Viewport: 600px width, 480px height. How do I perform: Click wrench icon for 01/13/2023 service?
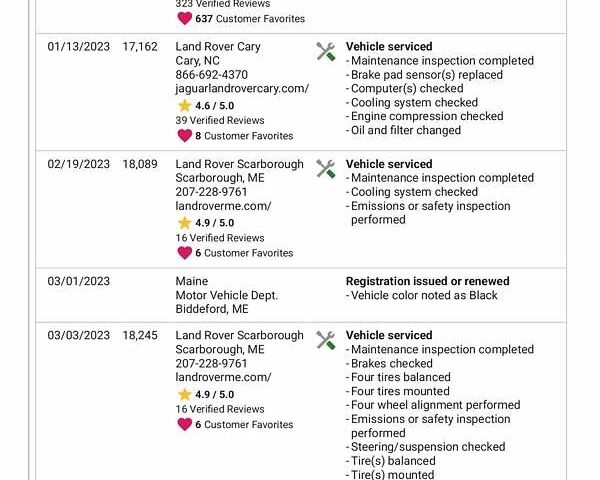325,52
